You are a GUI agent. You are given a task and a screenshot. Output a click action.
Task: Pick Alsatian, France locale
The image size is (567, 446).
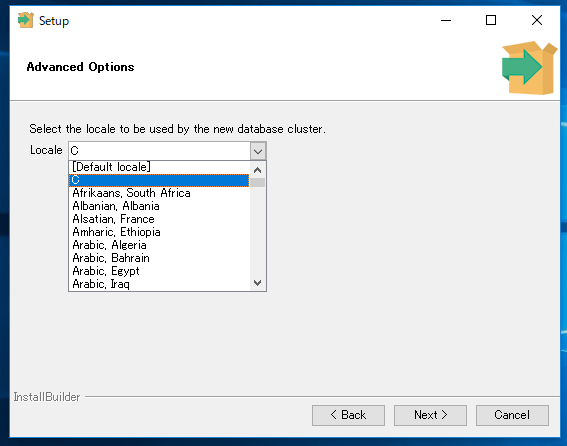[159, 219]
